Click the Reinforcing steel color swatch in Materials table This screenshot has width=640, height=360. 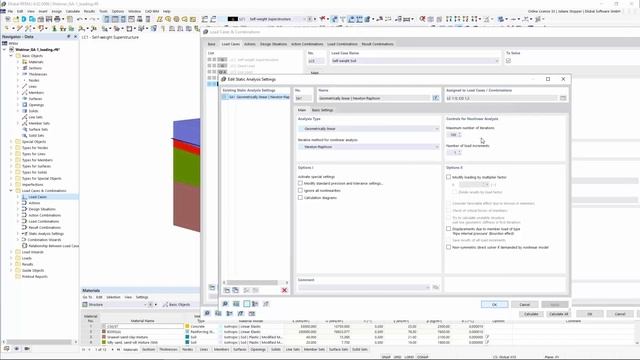tap(187, 332)
